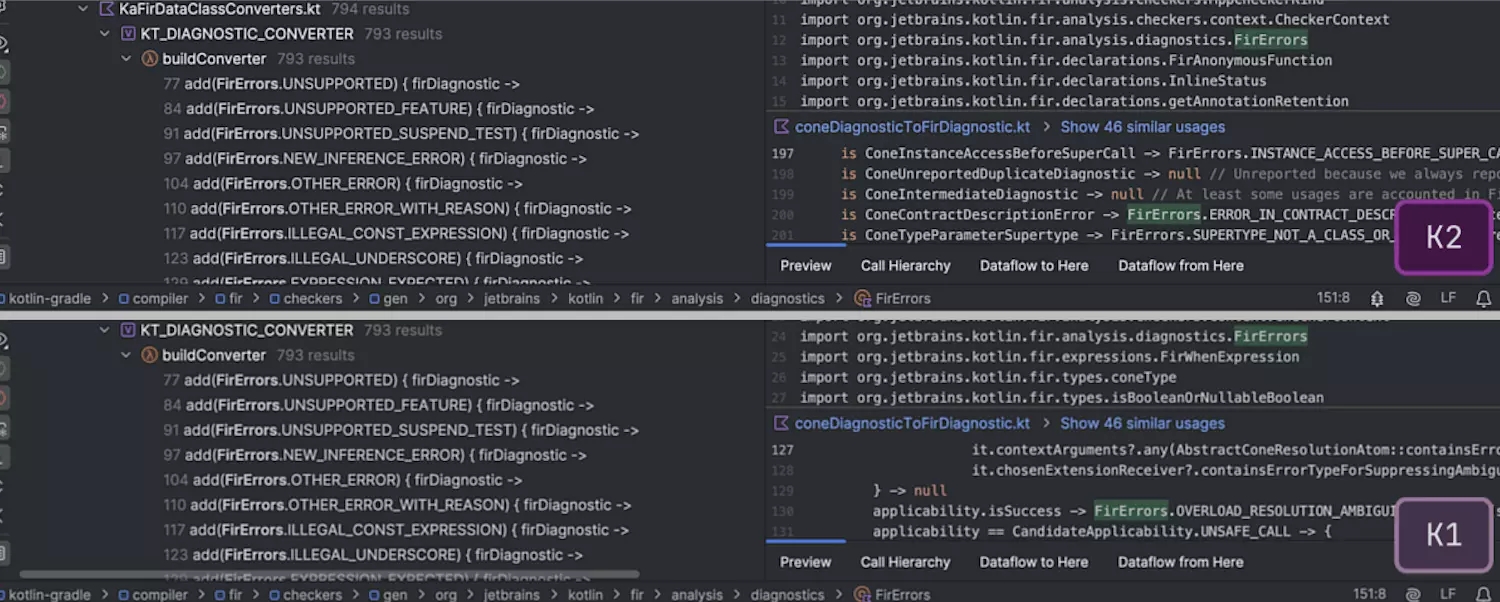Open Dataflow from Here tab in bottom window
The width and height of the screenshot is (1500, 602).
(1181, 562)
